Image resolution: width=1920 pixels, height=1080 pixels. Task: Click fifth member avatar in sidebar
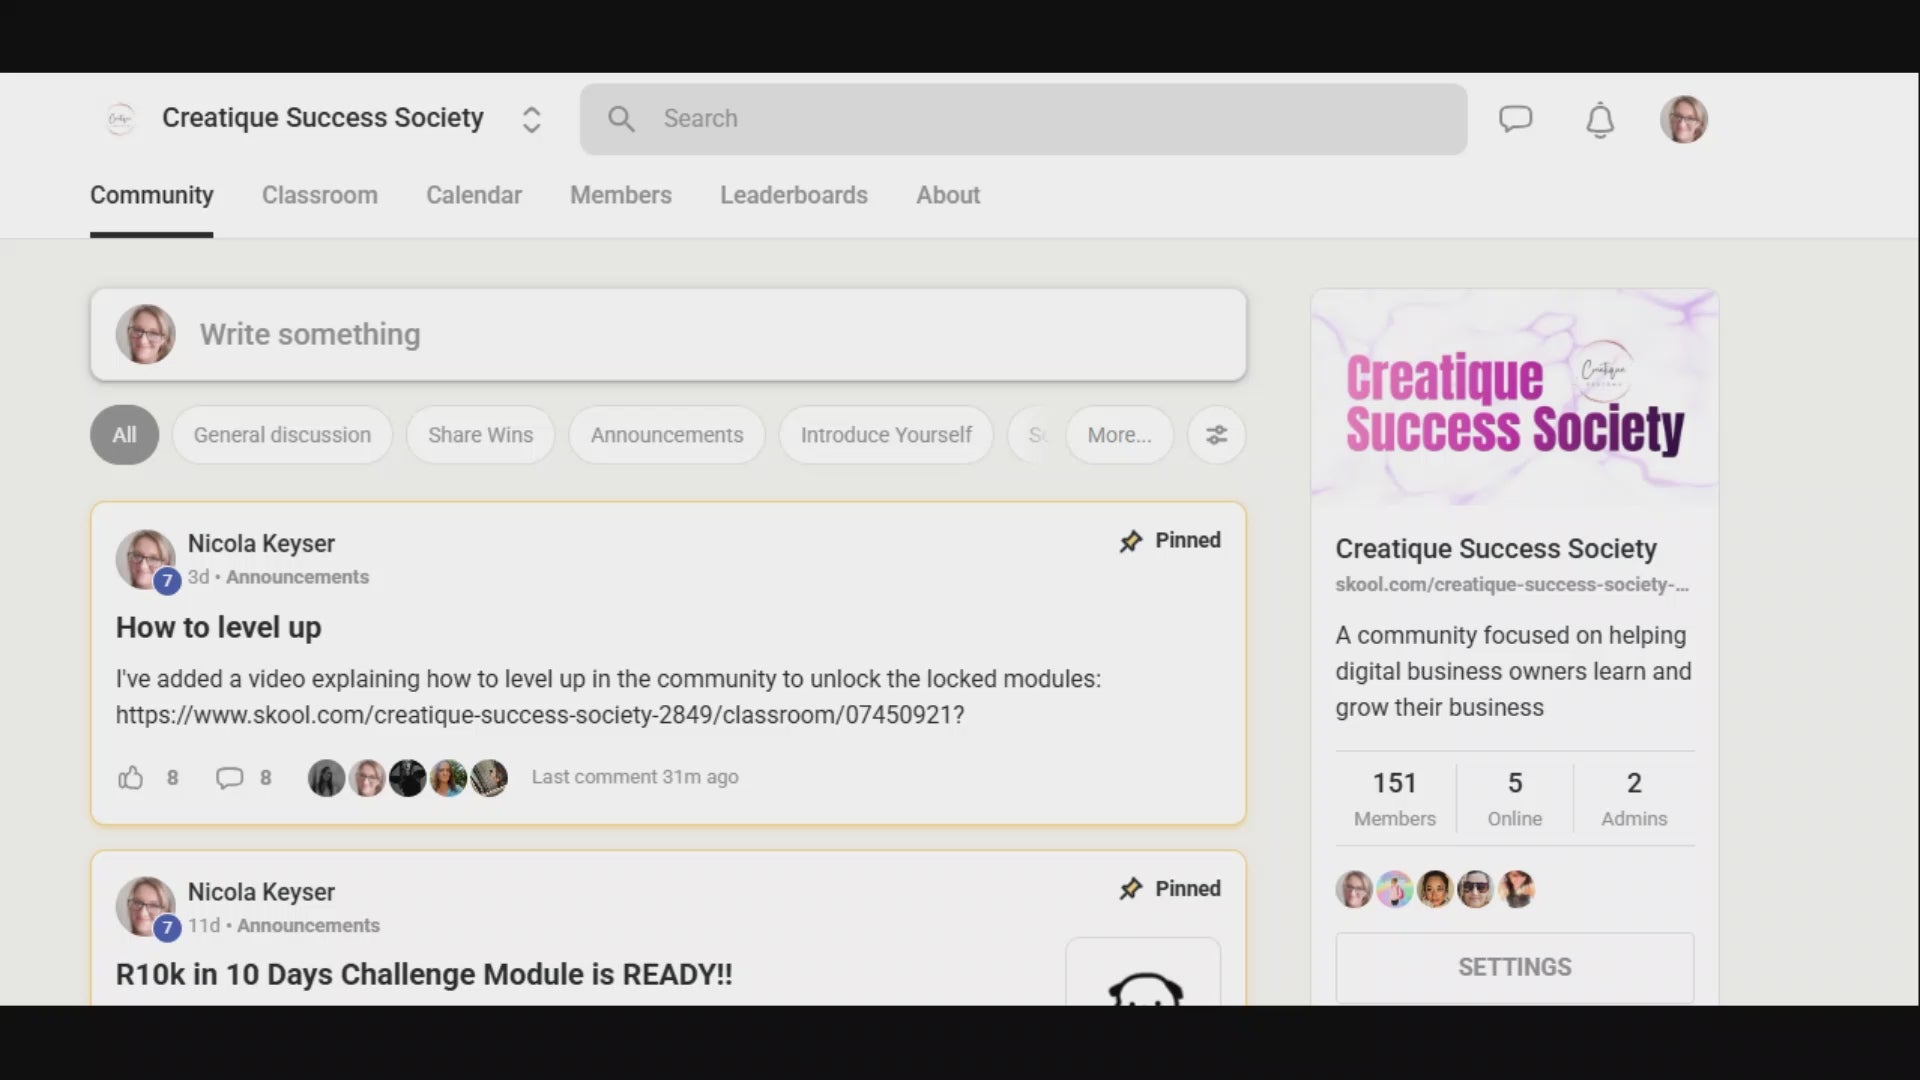point(1517,889)
